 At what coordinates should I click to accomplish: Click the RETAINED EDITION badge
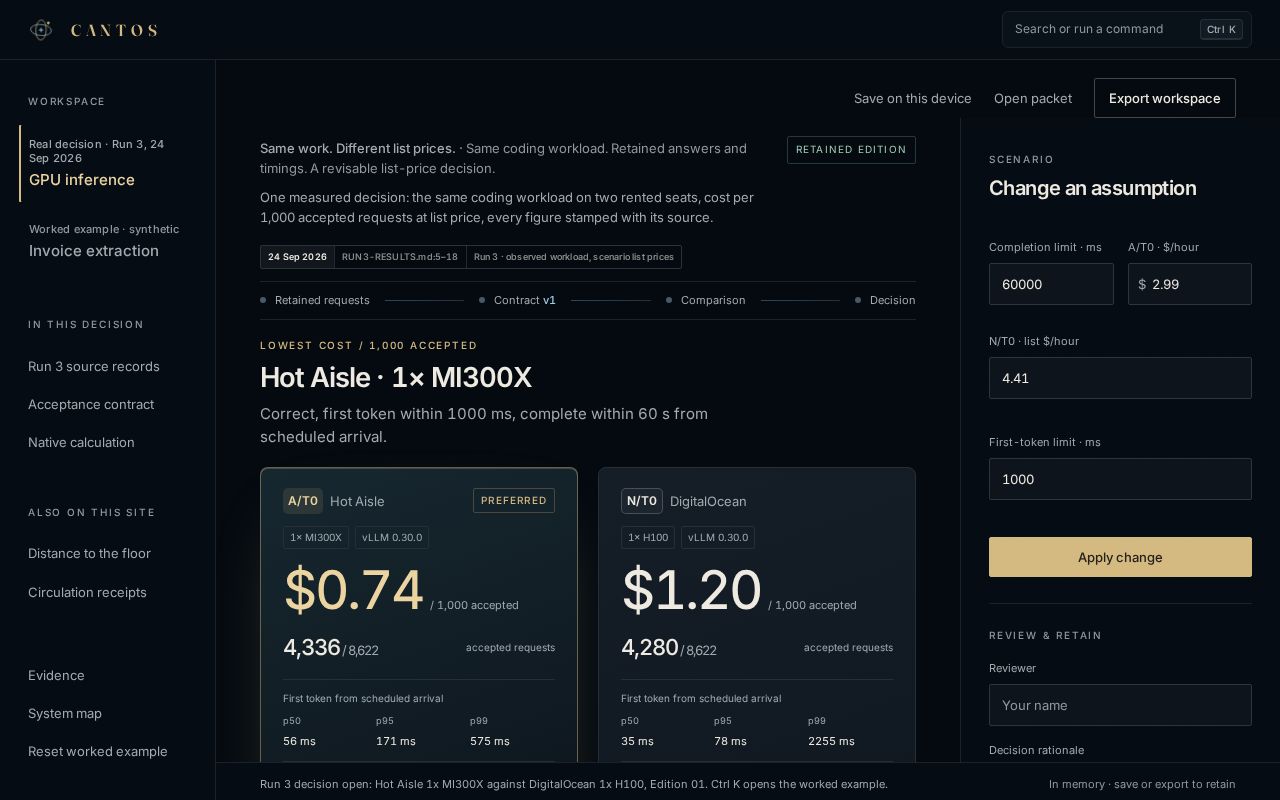click(851, 150)
